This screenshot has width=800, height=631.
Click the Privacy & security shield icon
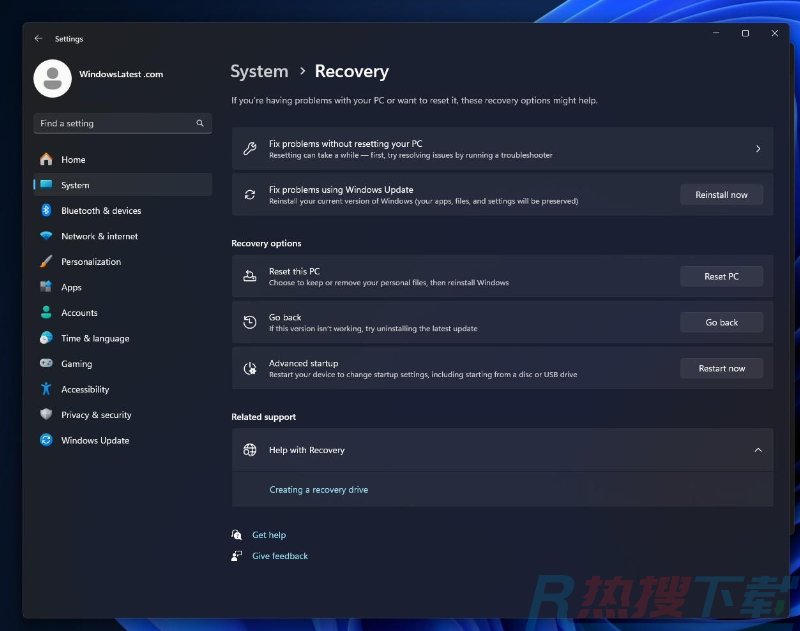point(46,414)
